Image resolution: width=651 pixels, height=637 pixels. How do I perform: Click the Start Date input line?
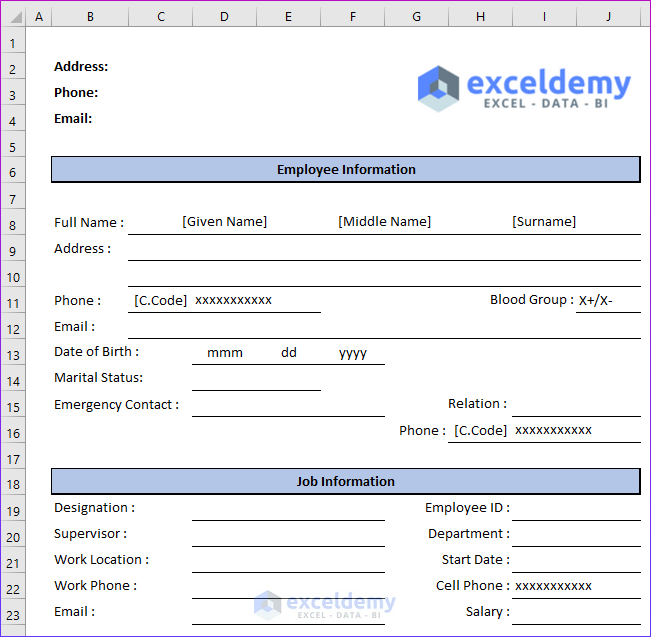(x=576, y=561)
